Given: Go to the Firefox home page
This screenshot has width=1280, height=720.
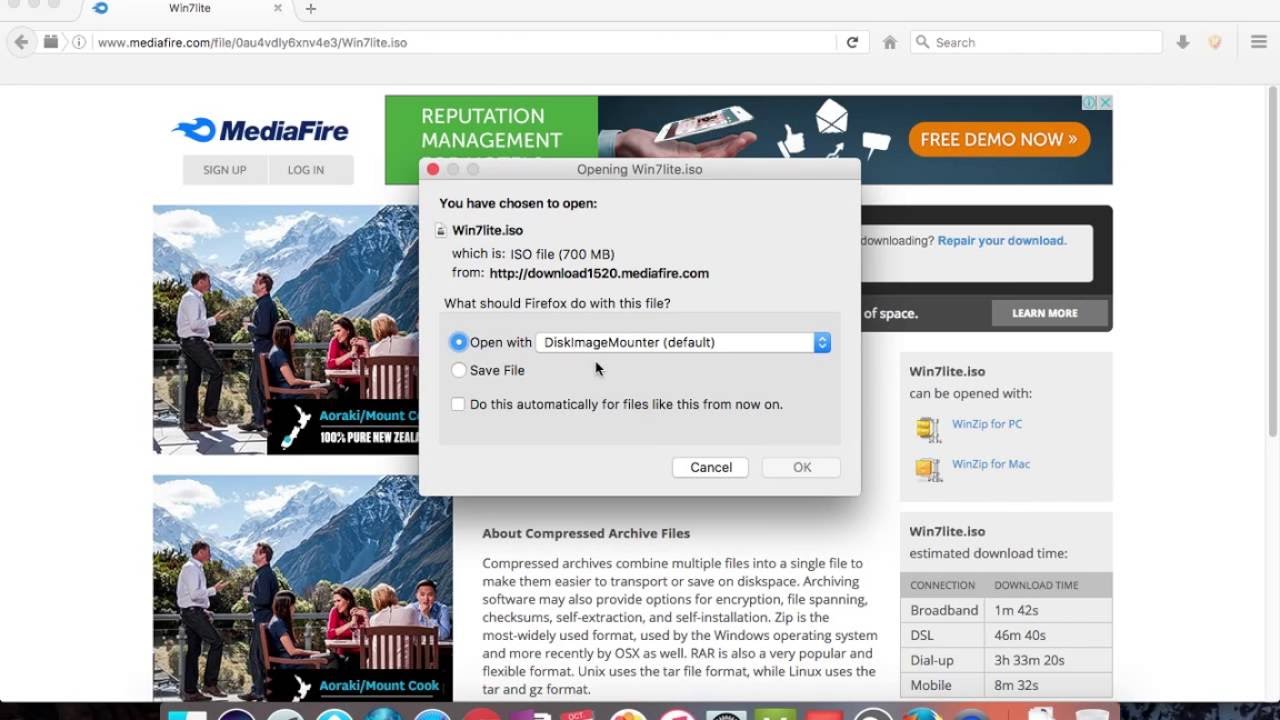Looking at the screenshot, I should (889, 42).
